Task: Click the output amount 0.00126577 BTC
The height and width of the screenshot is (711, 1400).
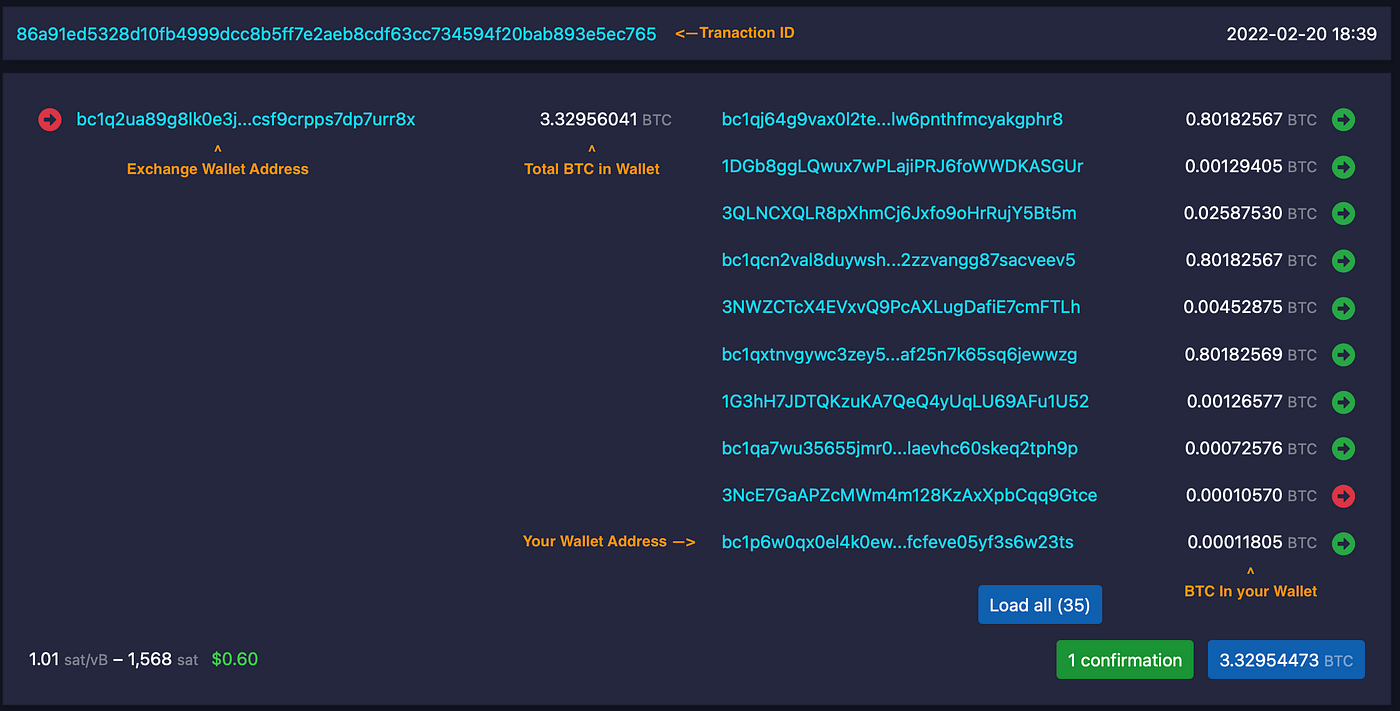Action: (x=1252, y=401)
